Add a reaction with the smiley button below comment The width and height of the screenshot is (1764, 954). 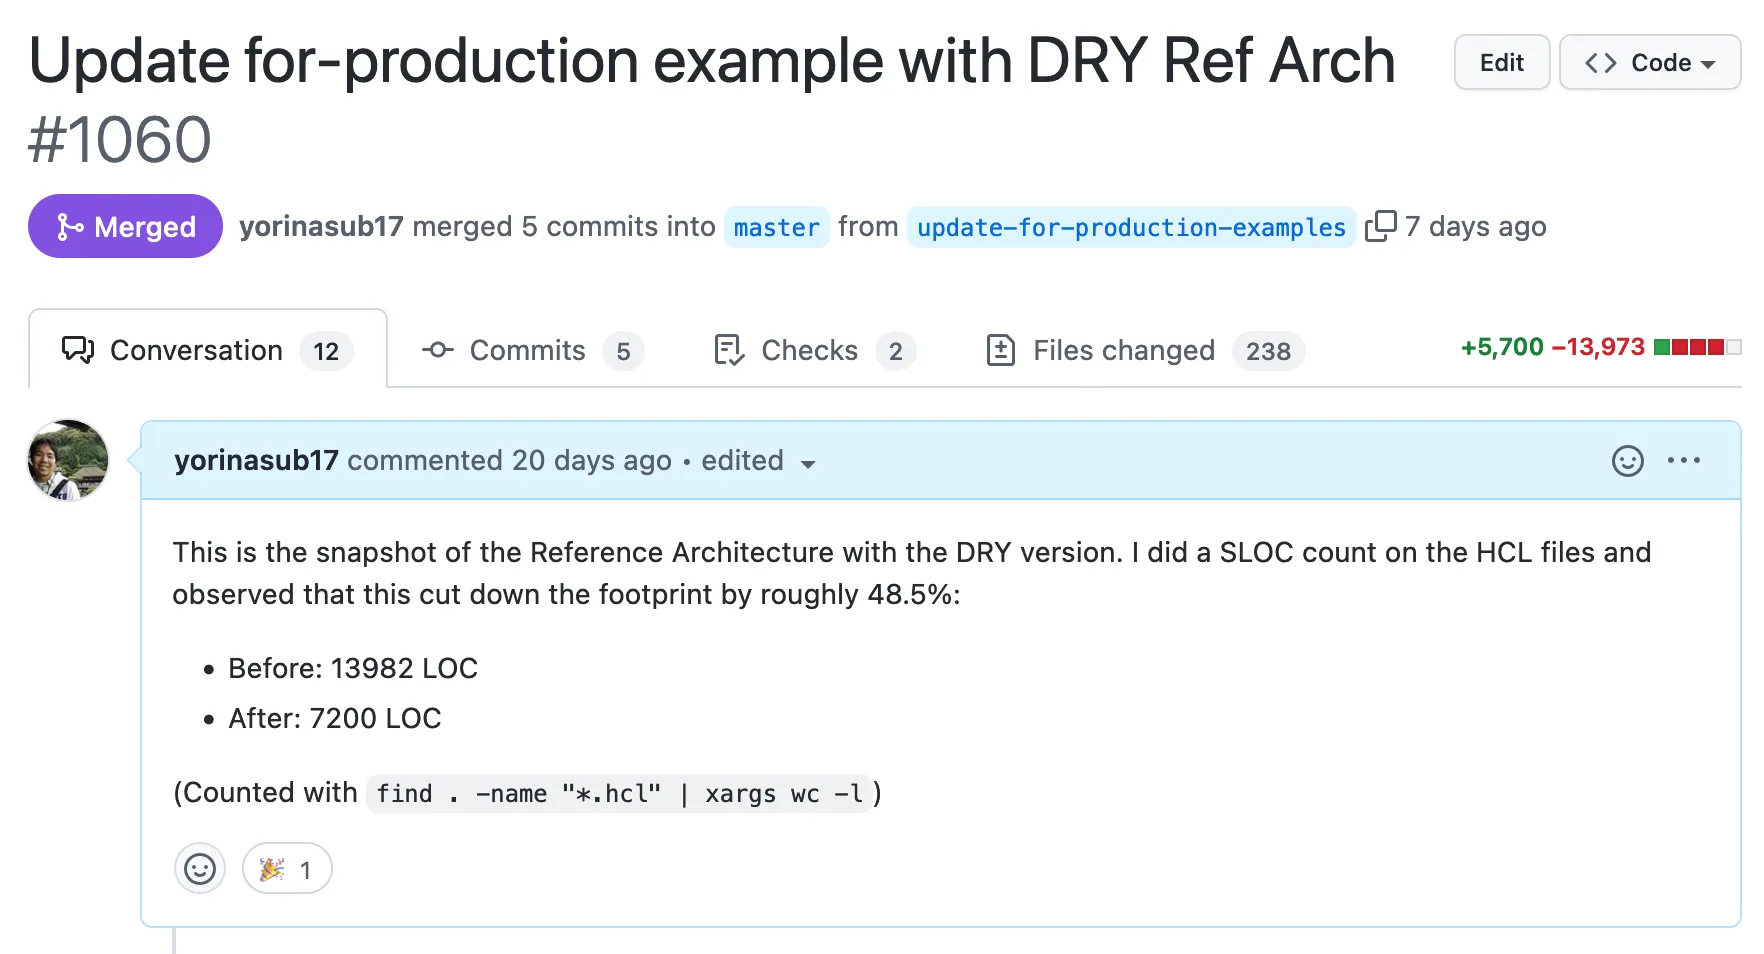coord(200,868)
